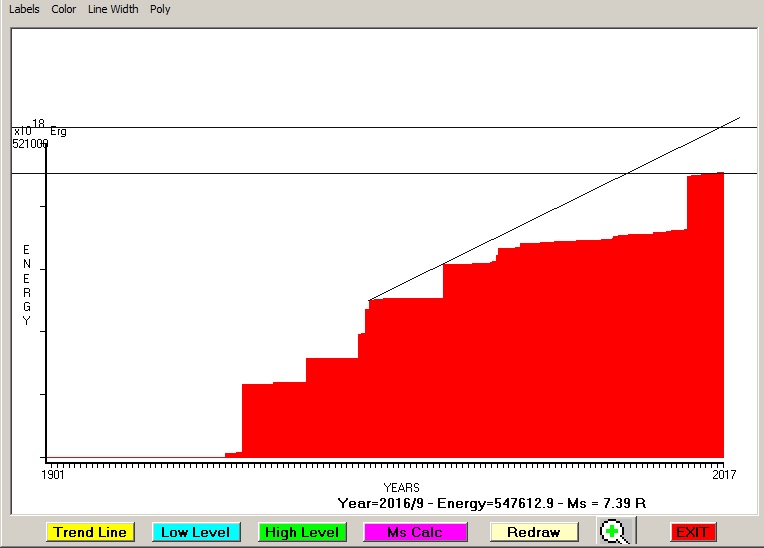
Task: Click the Redraw button
Action: click(533, 532)
